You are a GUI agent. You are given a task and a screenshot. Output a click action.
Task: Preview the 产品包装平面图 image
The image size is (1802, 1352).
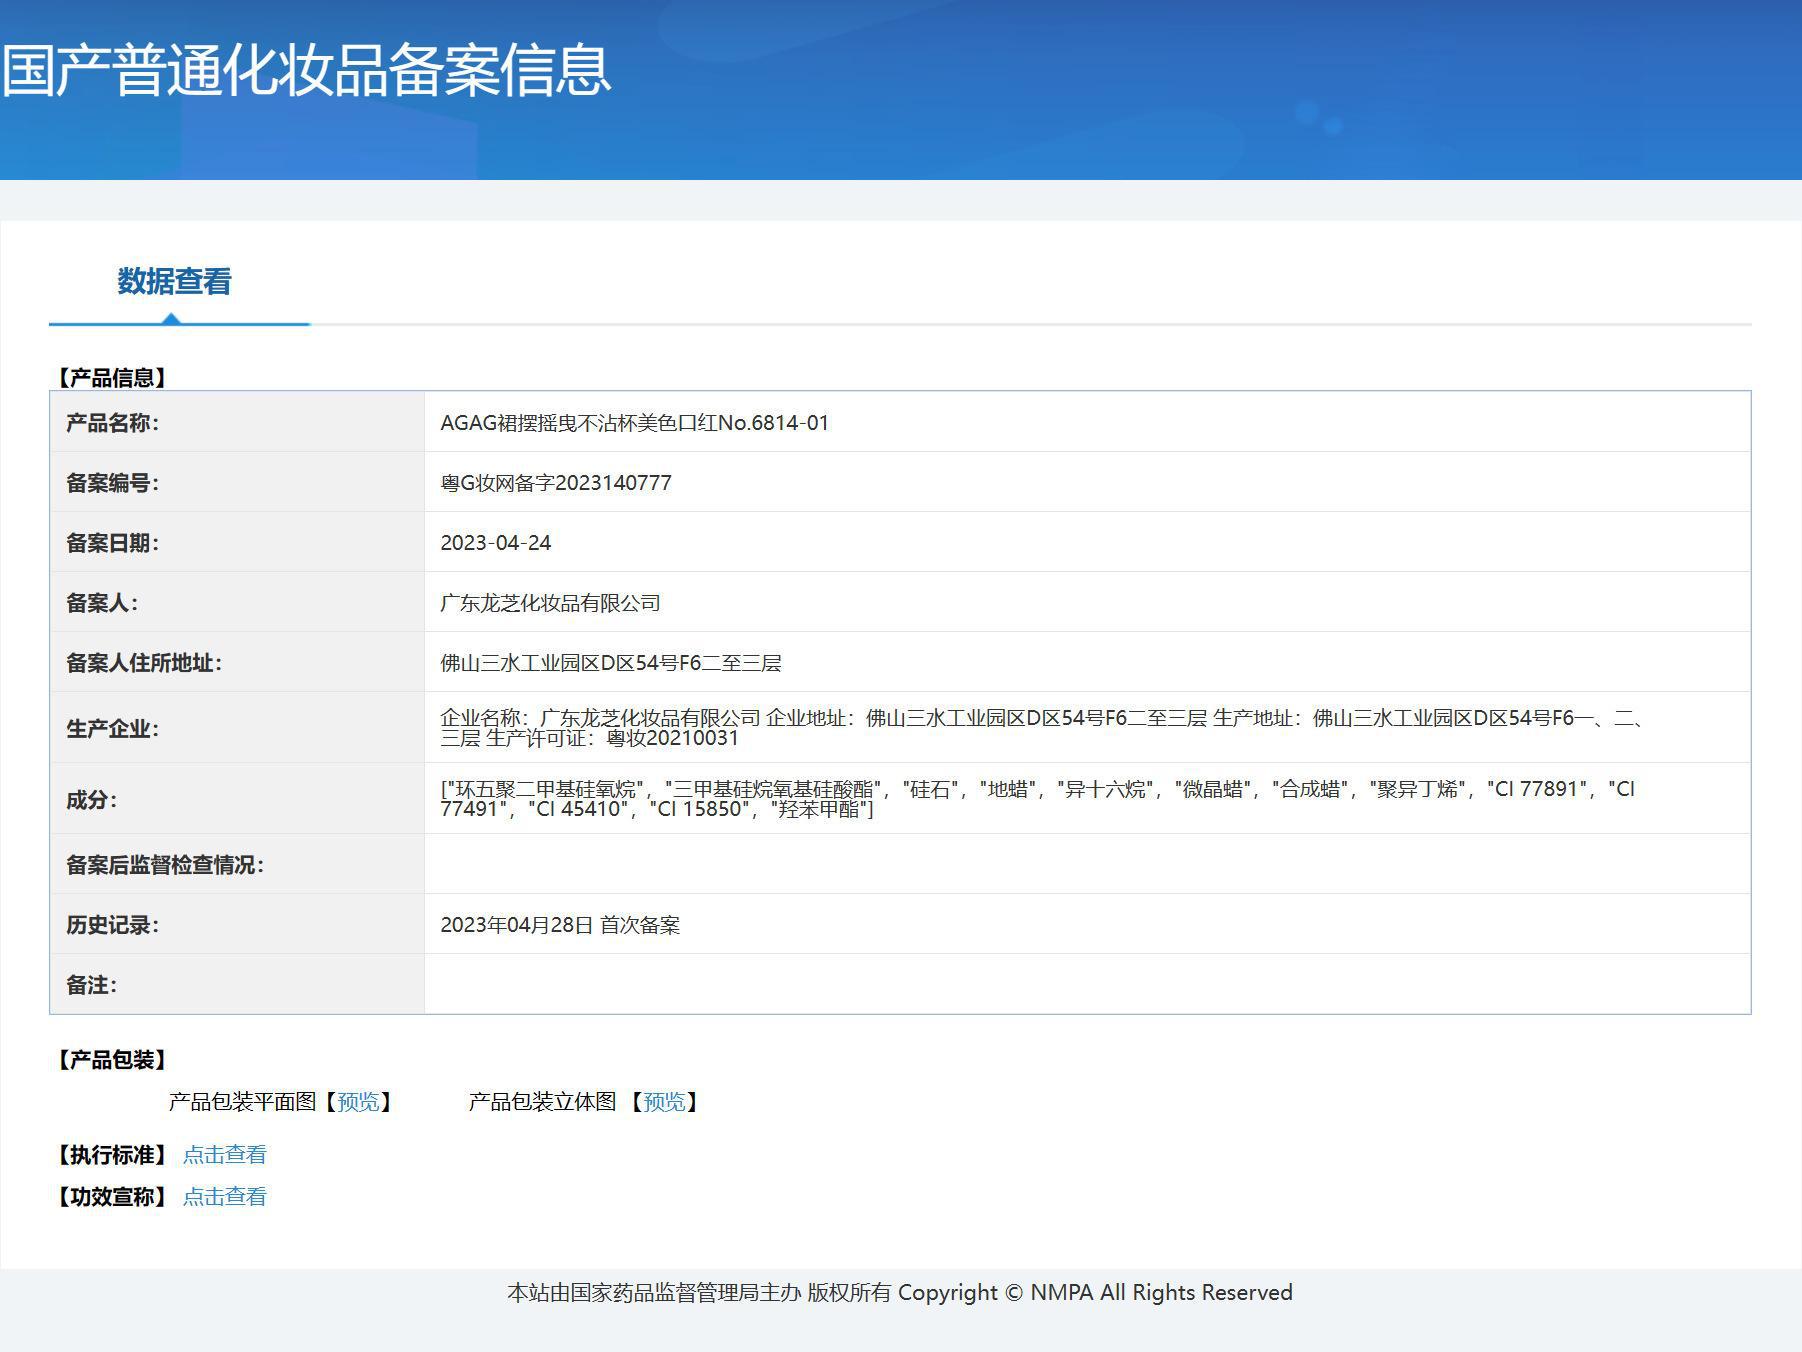click(358, 1102)
